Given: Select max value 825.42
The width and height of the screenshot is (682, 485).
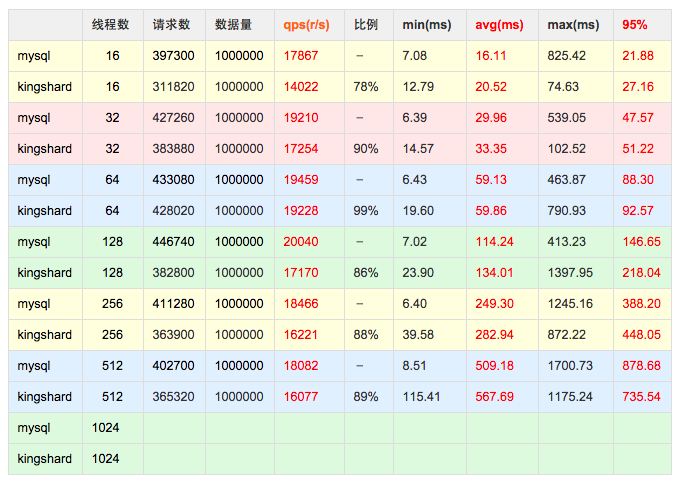Looking at the screenshot, I should 566,56.
